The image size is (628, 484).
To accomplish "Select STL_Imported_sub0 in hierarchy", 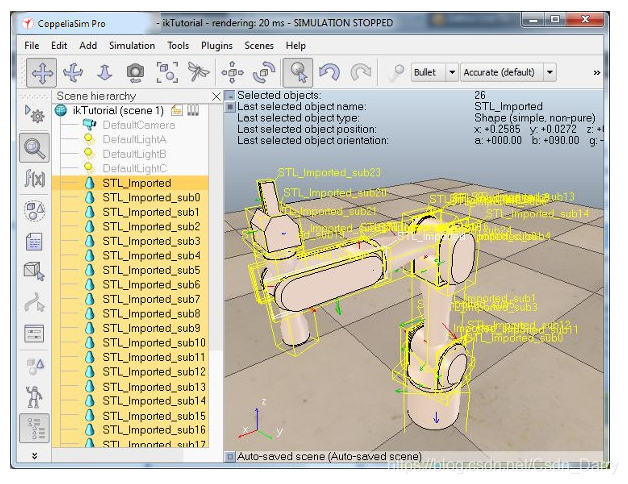I will coord(151,198).
